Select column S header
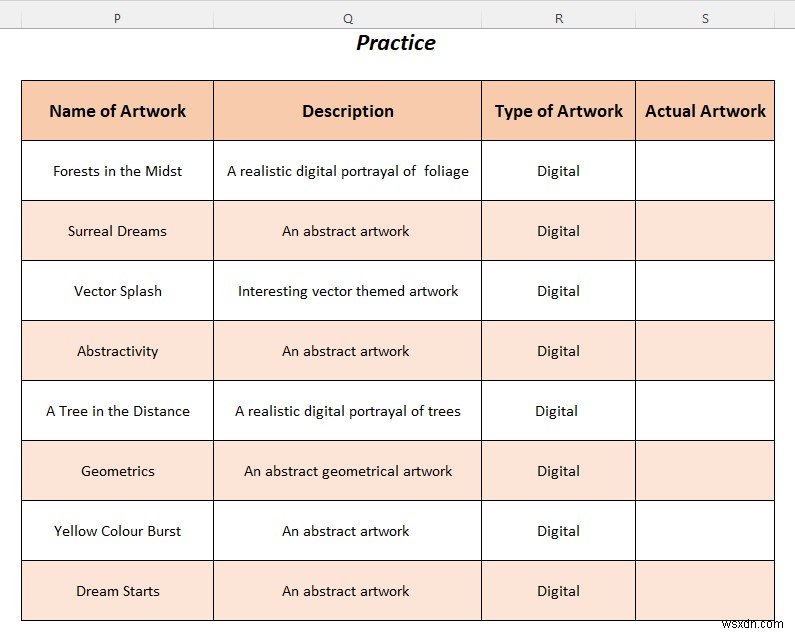This screenshot has height=634, width=795. tap(705, 19)
